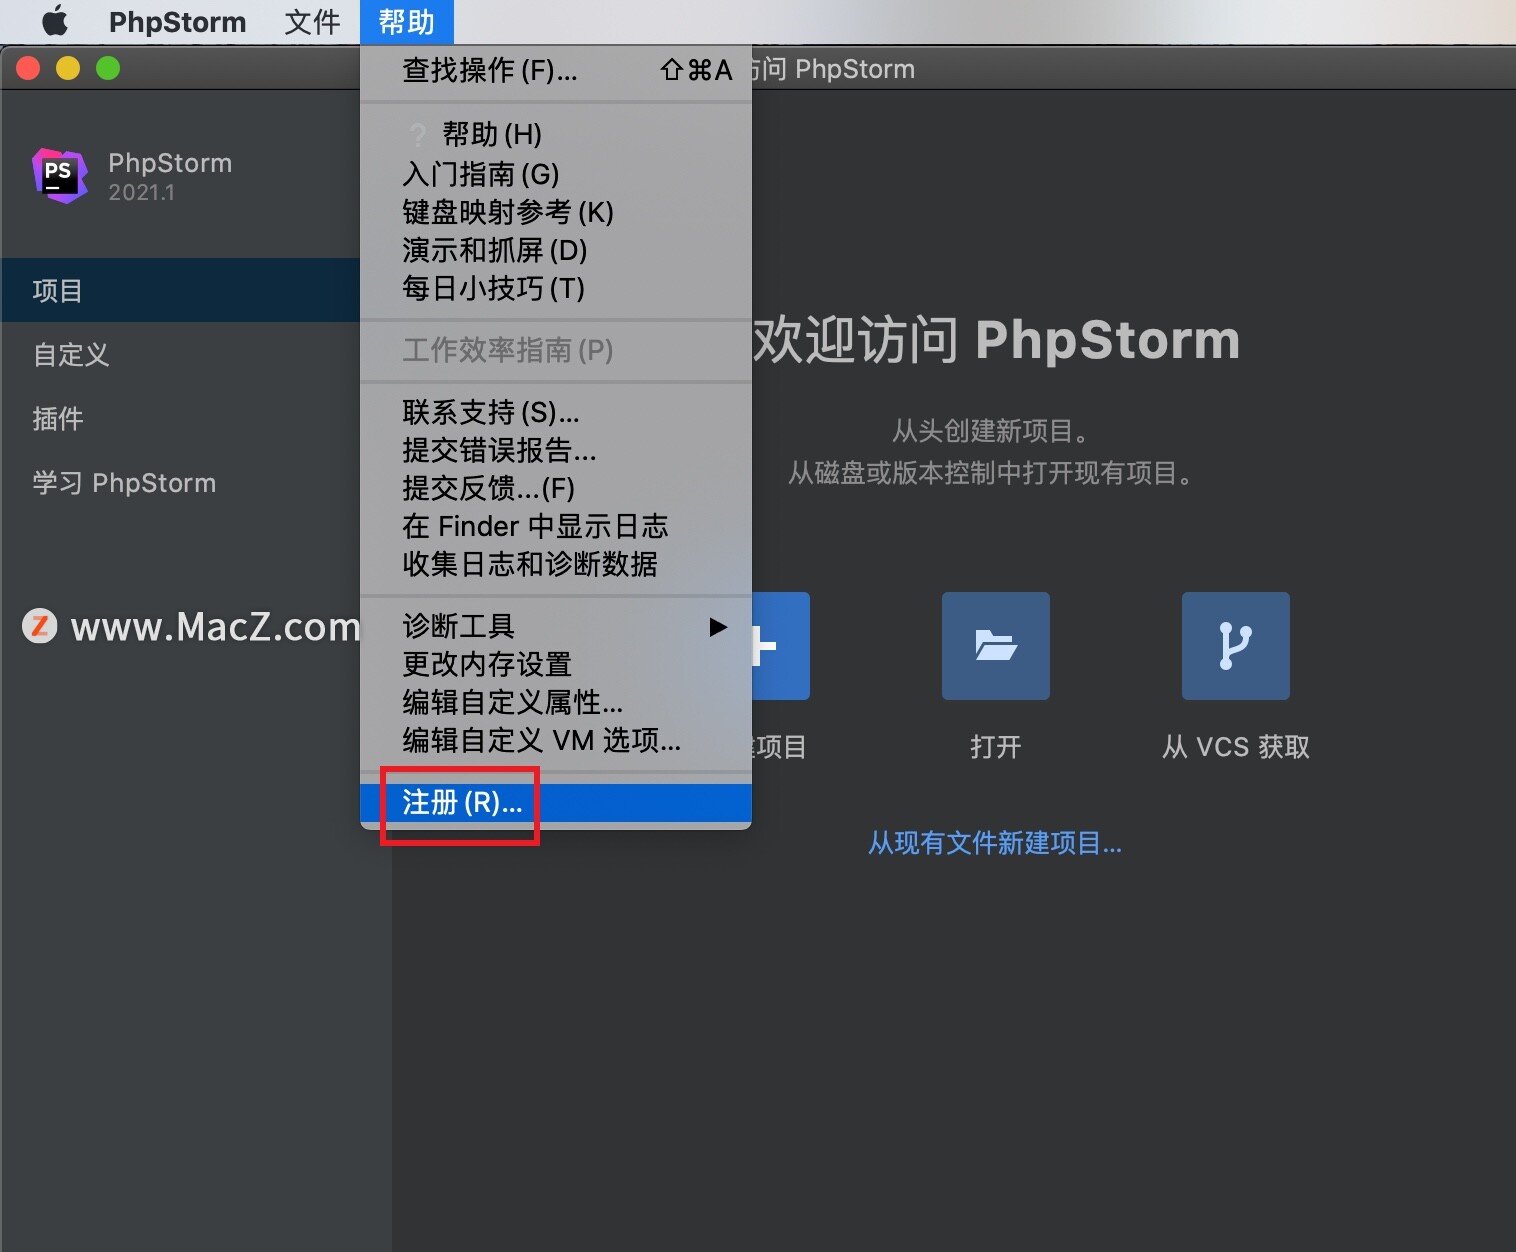The height and width of the screenshot is (1252, 1516).
Task: Click the green zoom window button
Action: coord(108,68)
